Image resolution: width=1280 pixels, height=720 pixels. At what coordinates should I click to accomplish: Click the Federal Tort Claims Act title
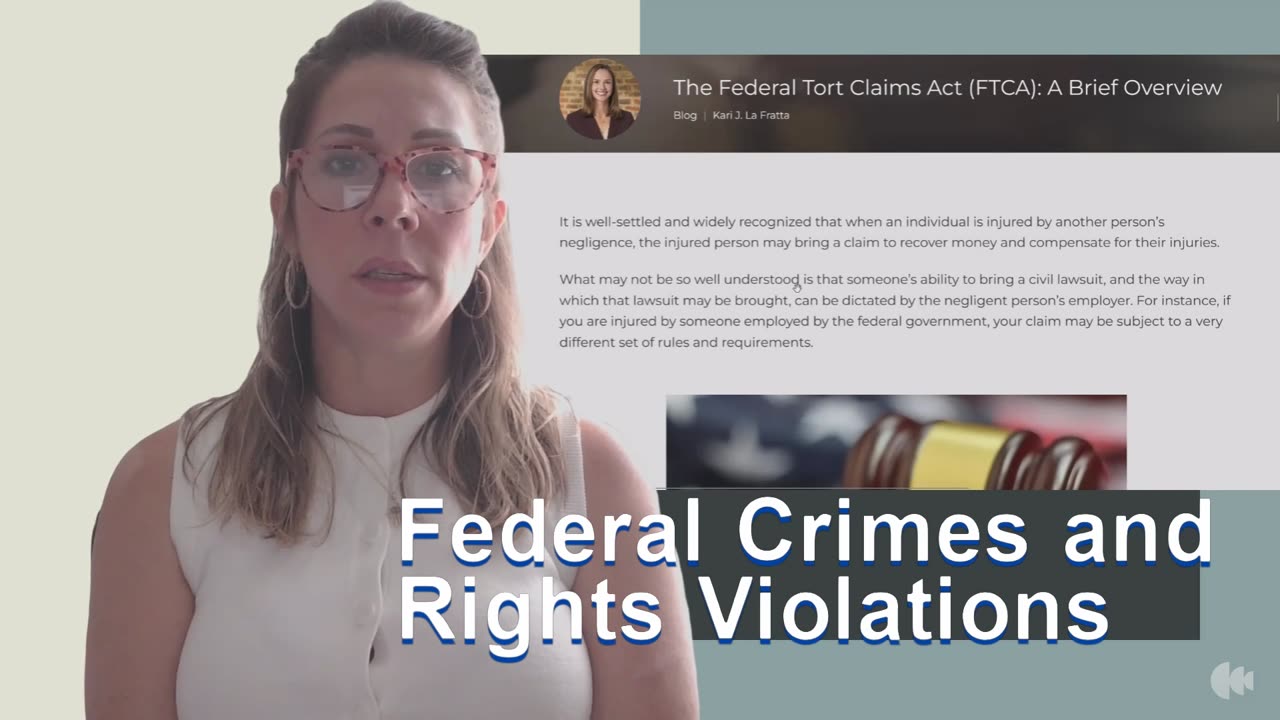click(x=947, y=87)
